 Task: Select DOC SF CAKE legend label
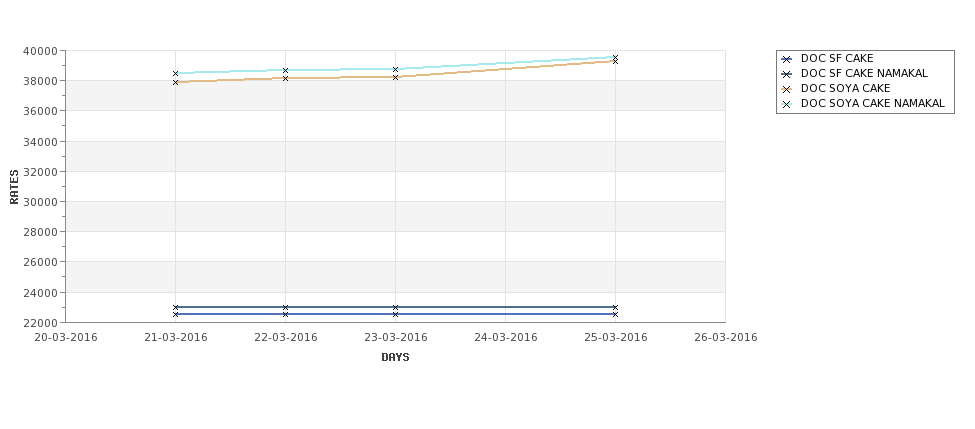[x=837, y=58]
